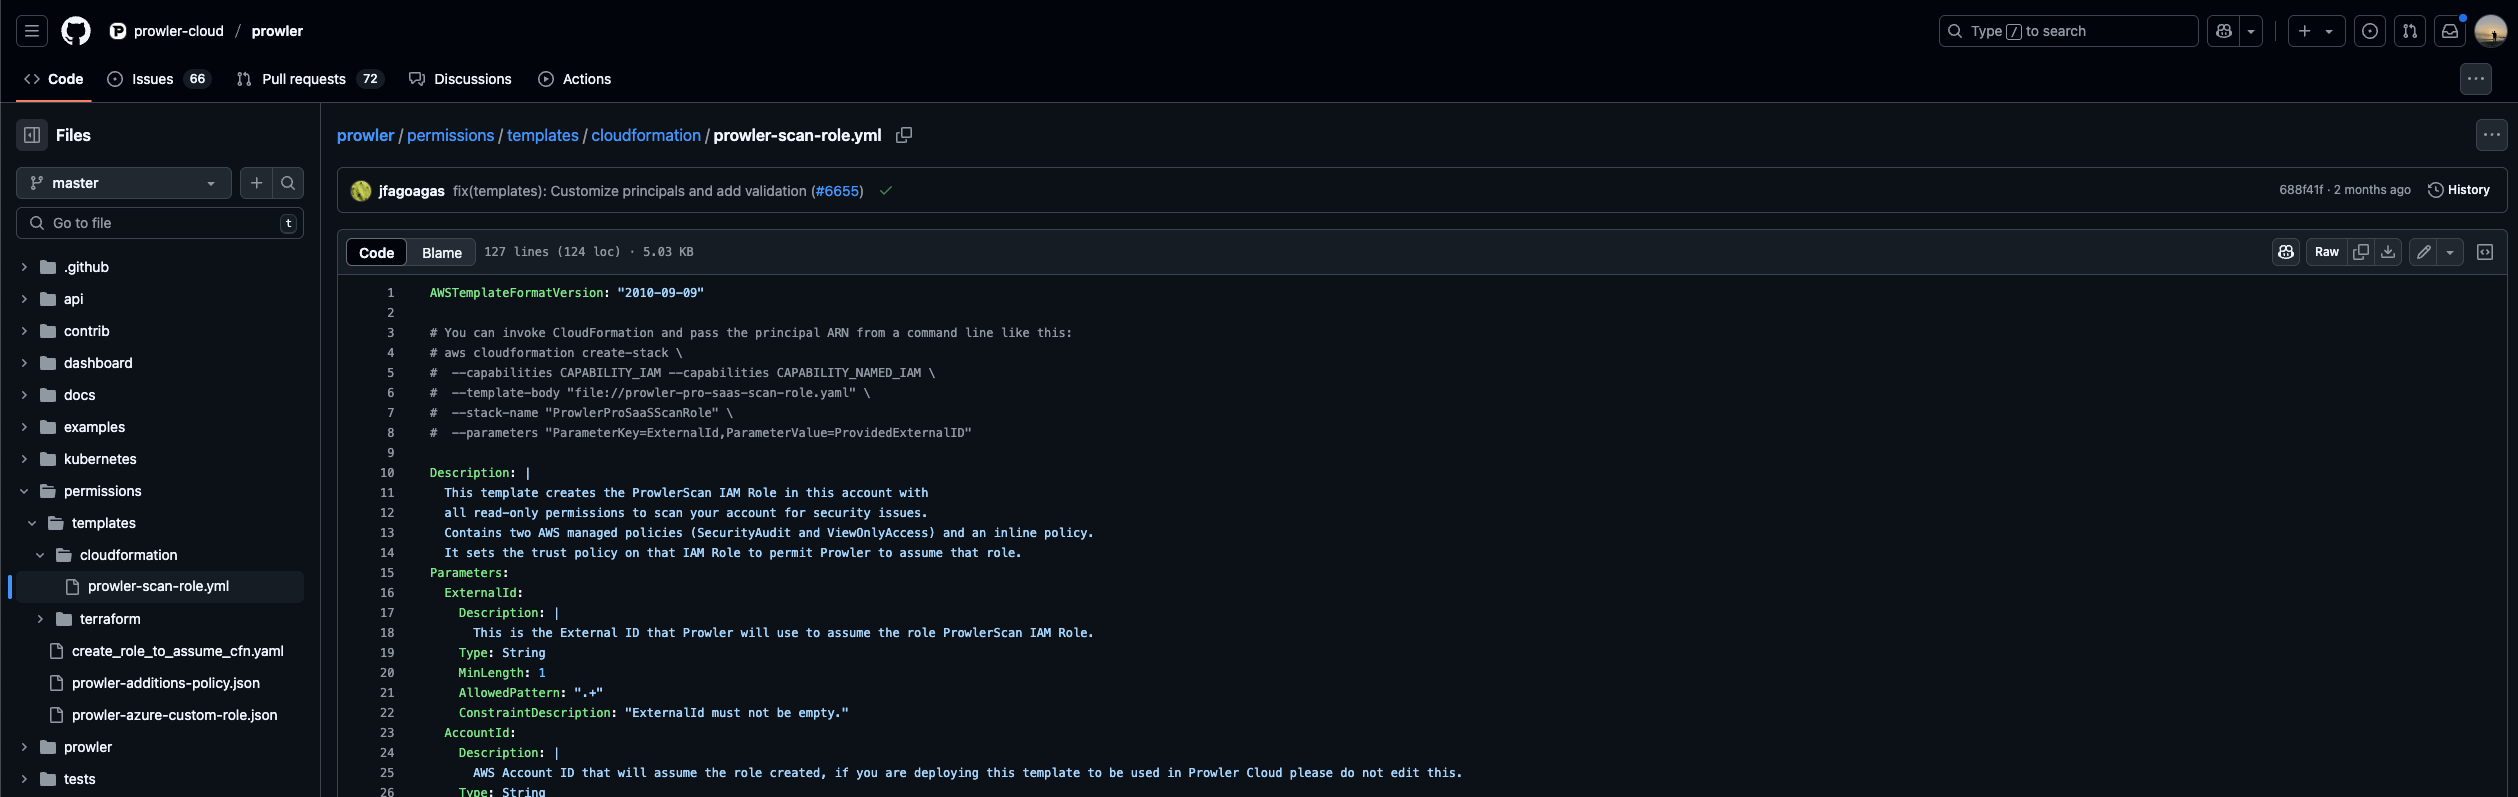Collapse the file tree side panel
2518x797 pixels.
[32, 135]
